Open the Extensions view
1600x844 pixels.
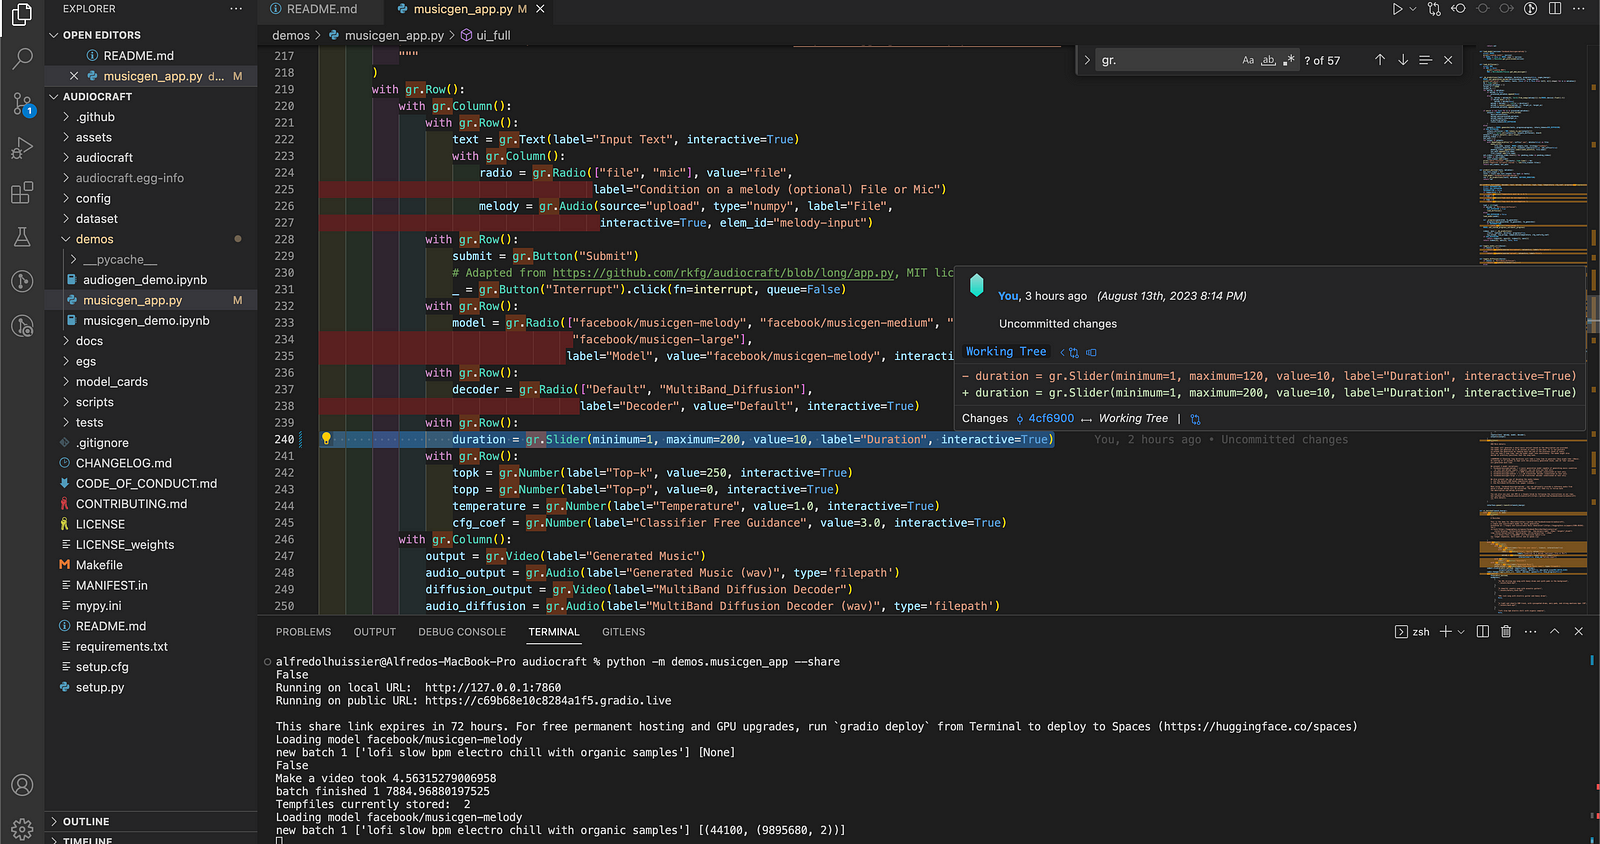22,193
